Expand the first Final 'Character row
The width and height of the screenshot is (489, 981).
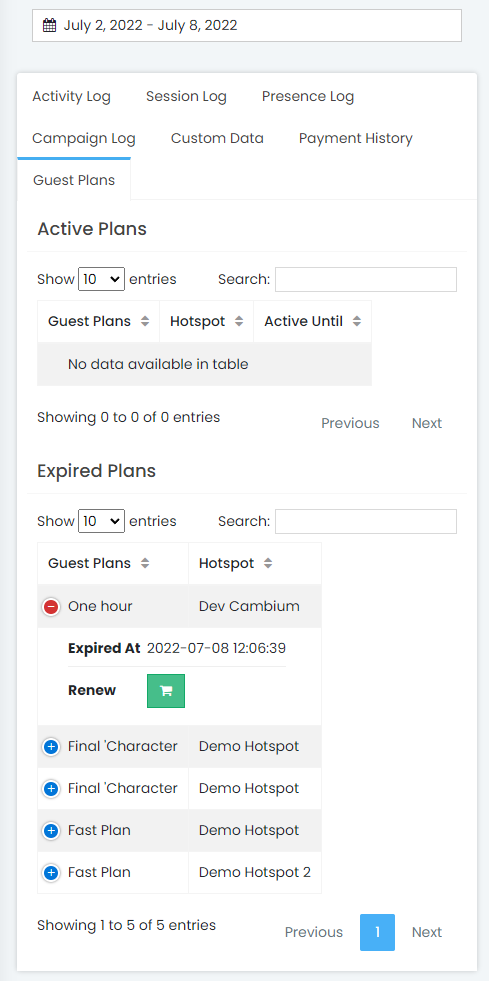click(x=51, y=746)
